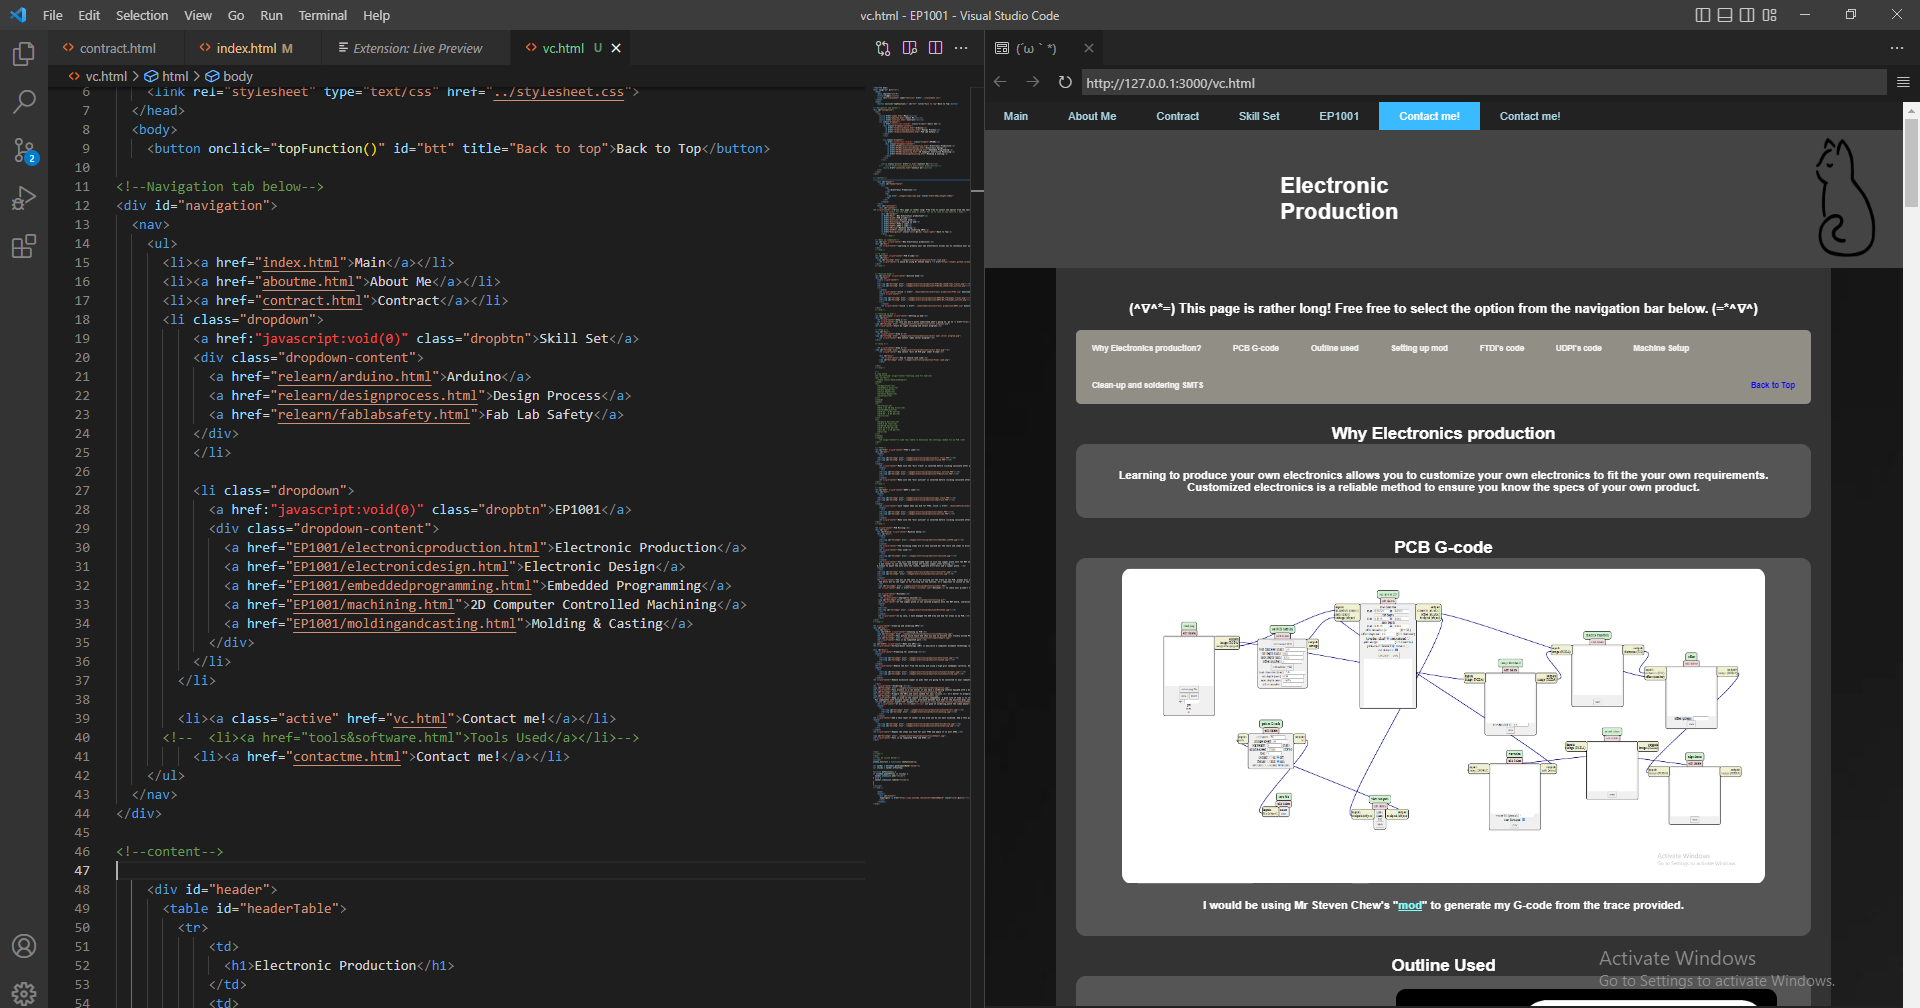Image resolution: width=1920 pixels, height=1008 pixels.
Task: Toggle Secondary Side Bar layout button
Action: coord(1747,15)
